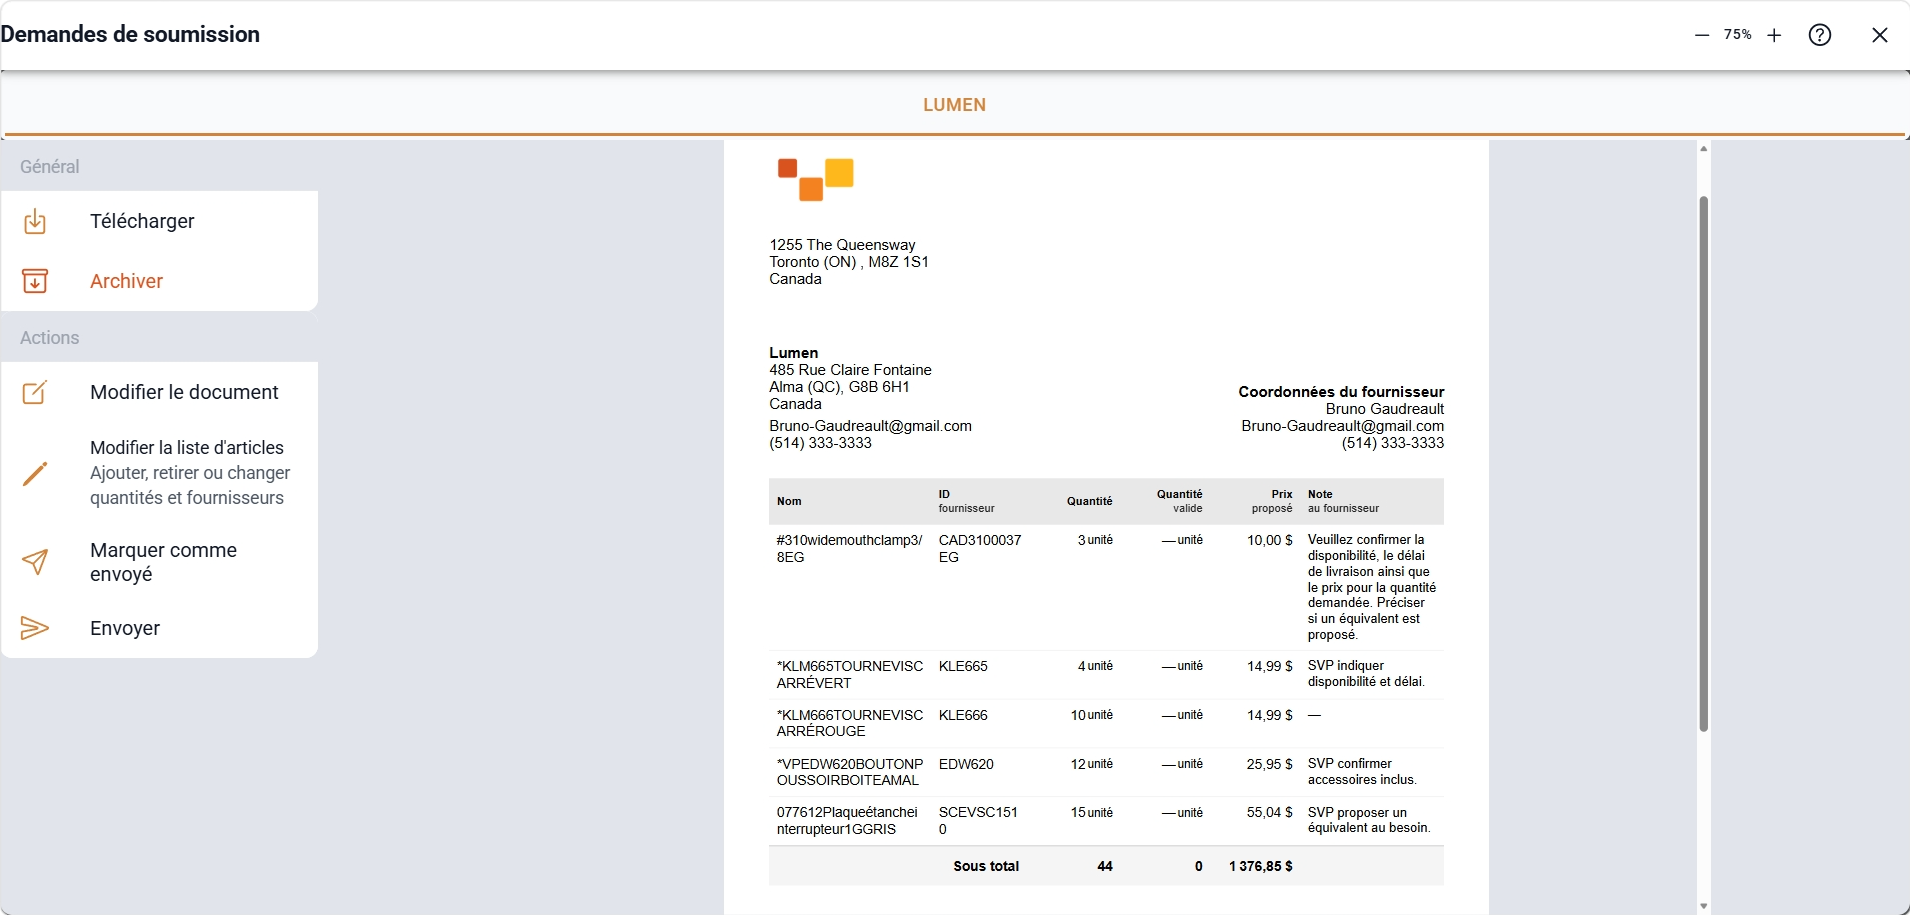Click the Sous total label

click(x=986, y=866)
